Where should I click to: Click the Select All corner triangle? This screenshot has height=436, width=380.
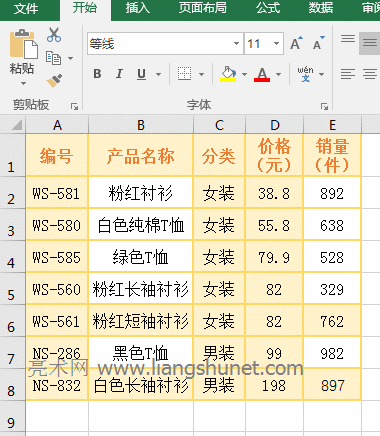coord(17,125)
